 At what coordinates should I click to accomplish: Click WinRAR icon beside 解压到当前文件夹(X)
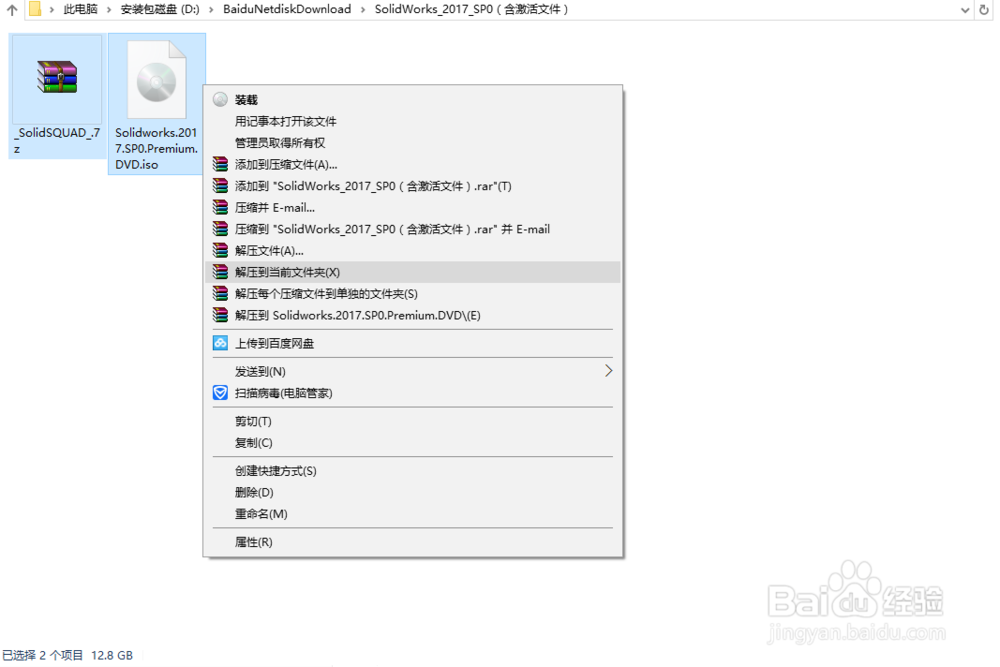pyautogui.click(x=220, y=272)
